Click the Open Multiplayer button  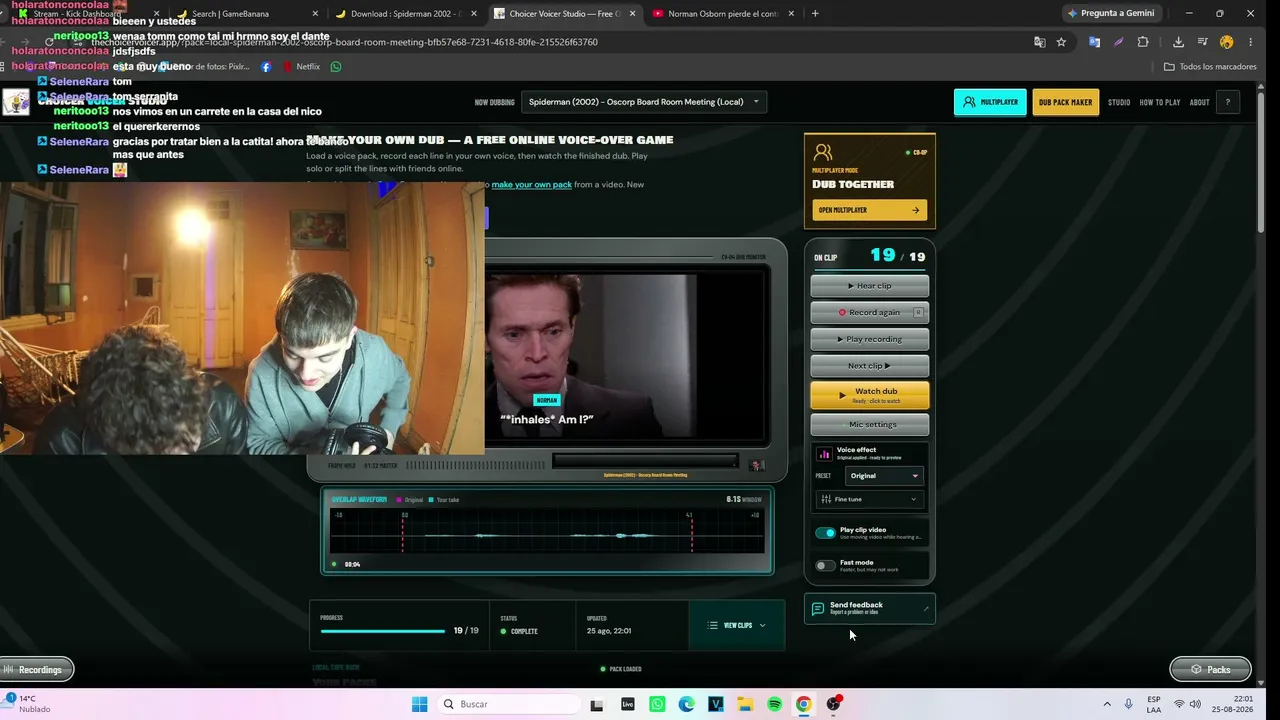[869, 210]
